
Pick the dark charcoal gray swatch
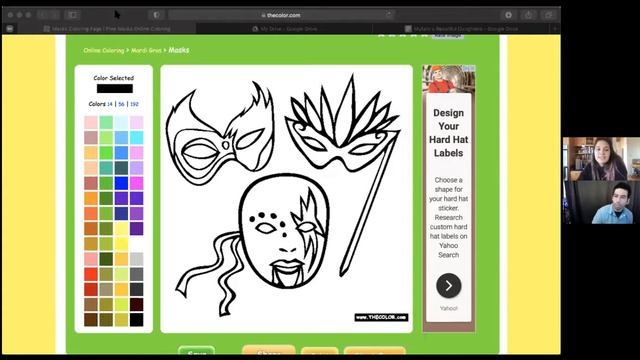[136, 289]
